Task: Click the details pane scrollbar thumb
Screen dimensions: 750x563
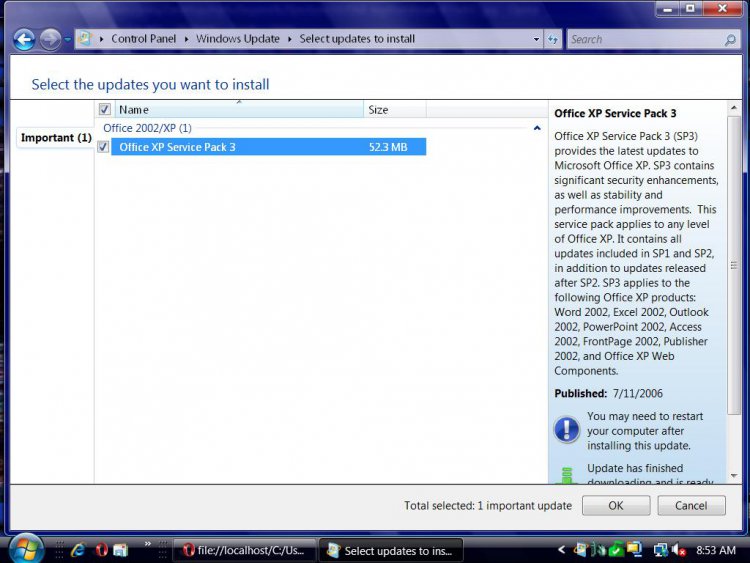Action: click(x=734, y=265)
